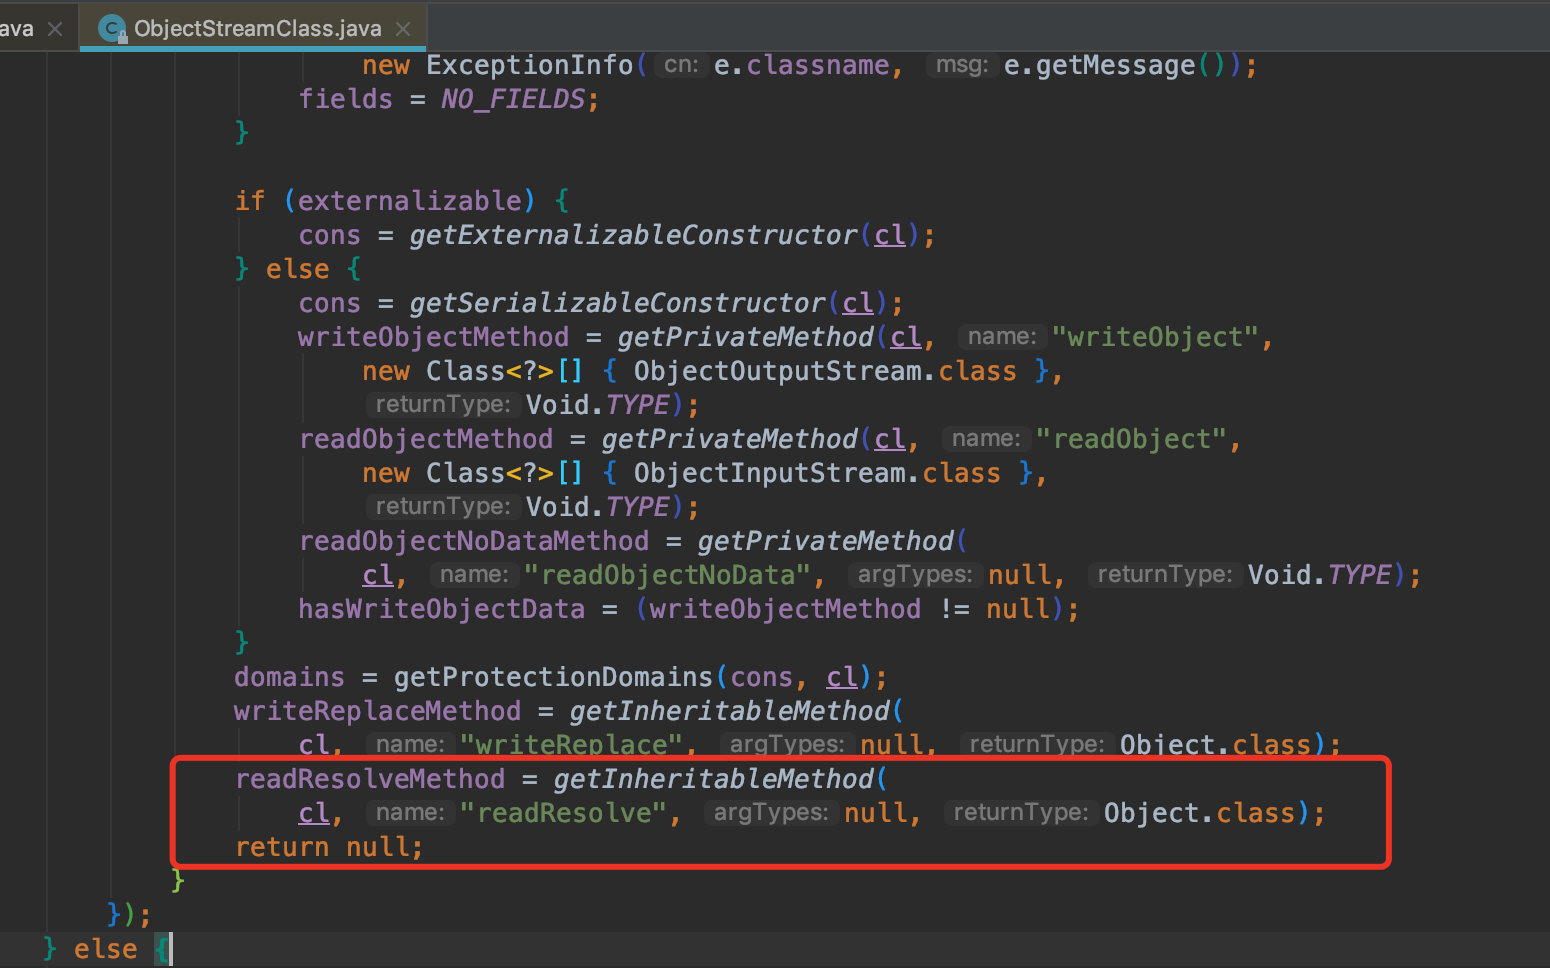The image size is (1550, 968).
Task: Click the "writeObject" string literal
Action: pos(1154,337)
